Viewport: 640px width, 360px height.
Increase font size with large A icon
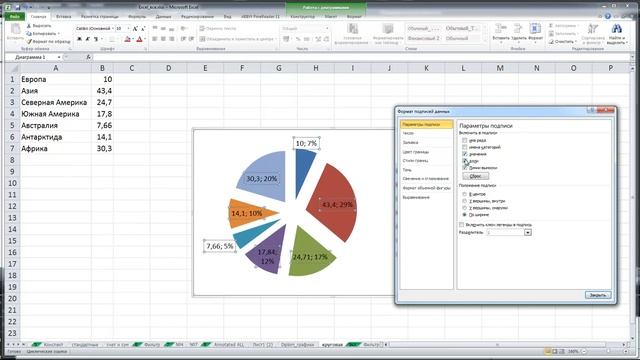[135, 29]
